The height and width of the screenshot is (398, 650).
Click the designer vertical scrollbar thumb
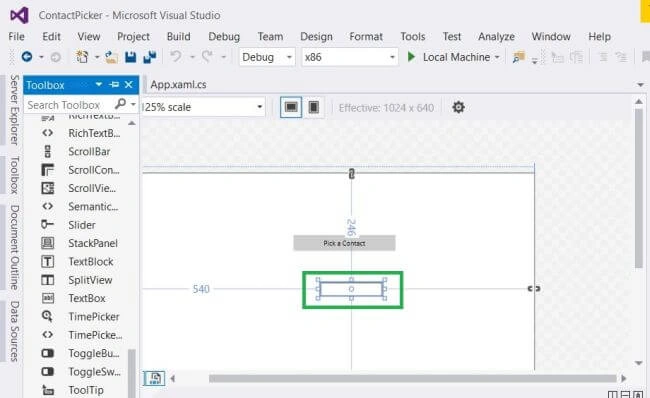click(x=639, y=188)
